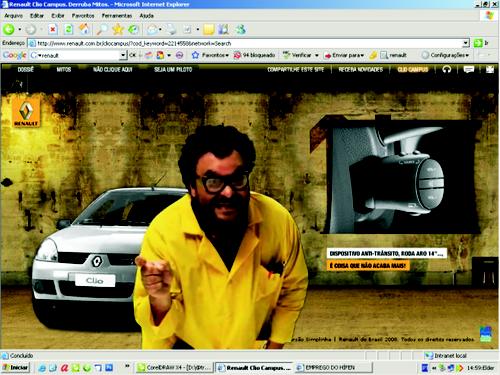Click the Edit document toolbar icon
The width and height of the screenshot is (500, 375).
(188, 29)
